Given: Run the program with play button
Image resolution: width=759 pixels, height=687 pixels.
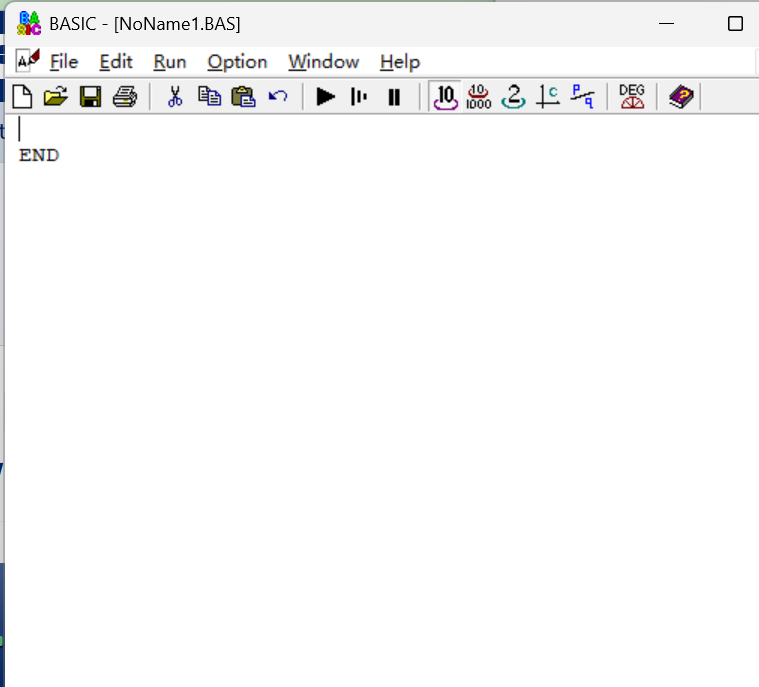Looking at the screenshot, I should click(x=325, y=96).
